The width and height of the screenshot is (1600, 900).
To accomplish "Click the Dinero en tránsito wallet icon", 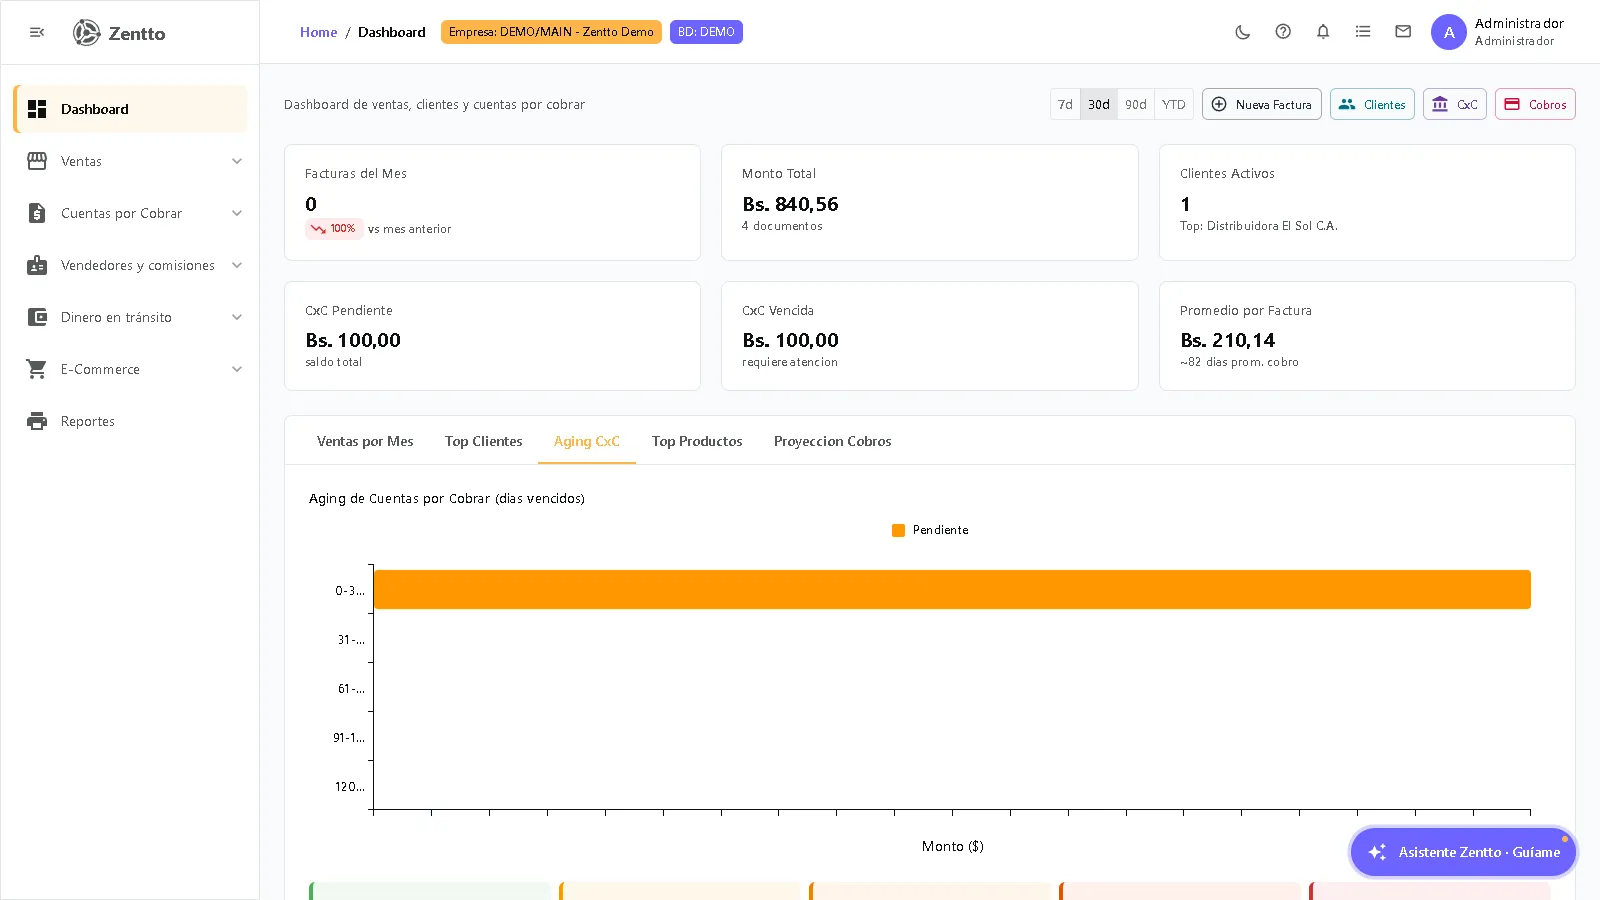I will tap(37, 317).
